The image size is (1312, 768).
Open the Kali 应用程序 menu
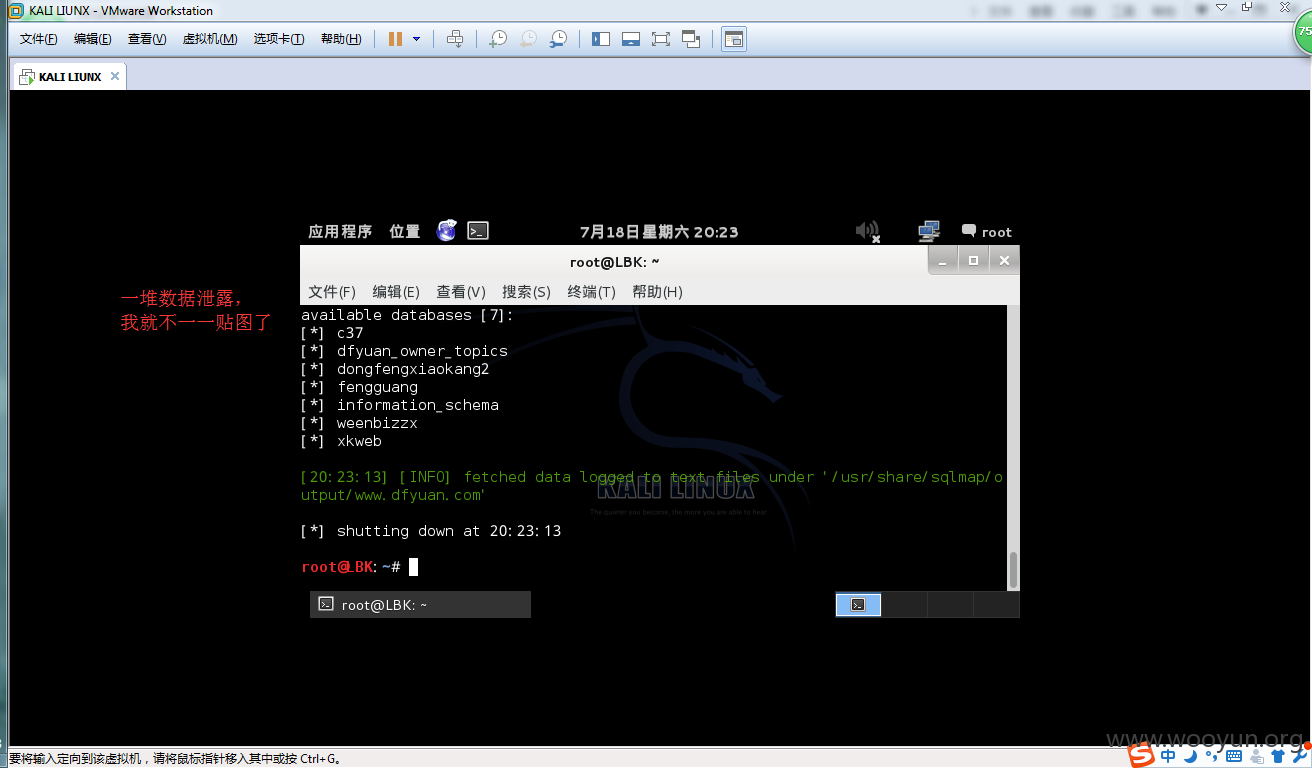point(340,231)
